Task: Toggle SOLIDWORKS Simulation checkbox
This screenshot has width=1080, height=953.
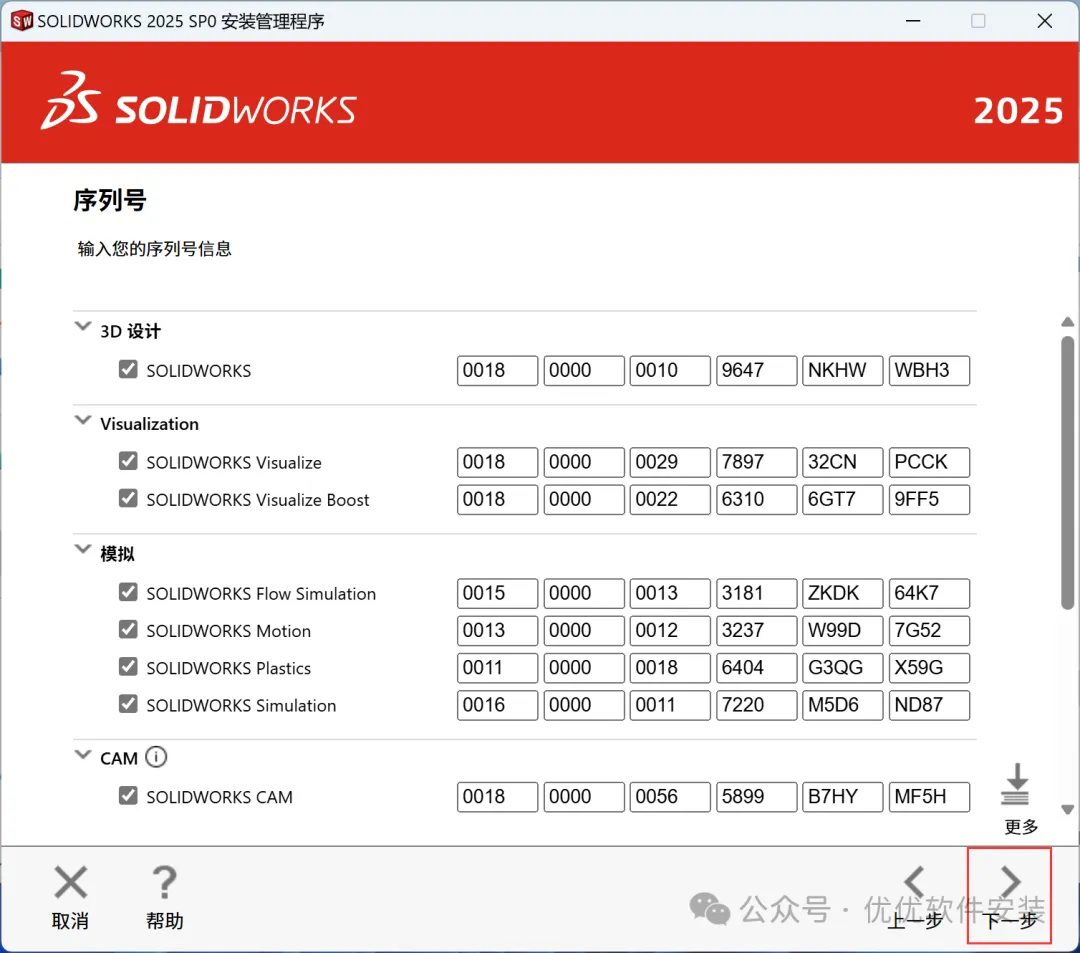Action: click(x=128, y=704)
